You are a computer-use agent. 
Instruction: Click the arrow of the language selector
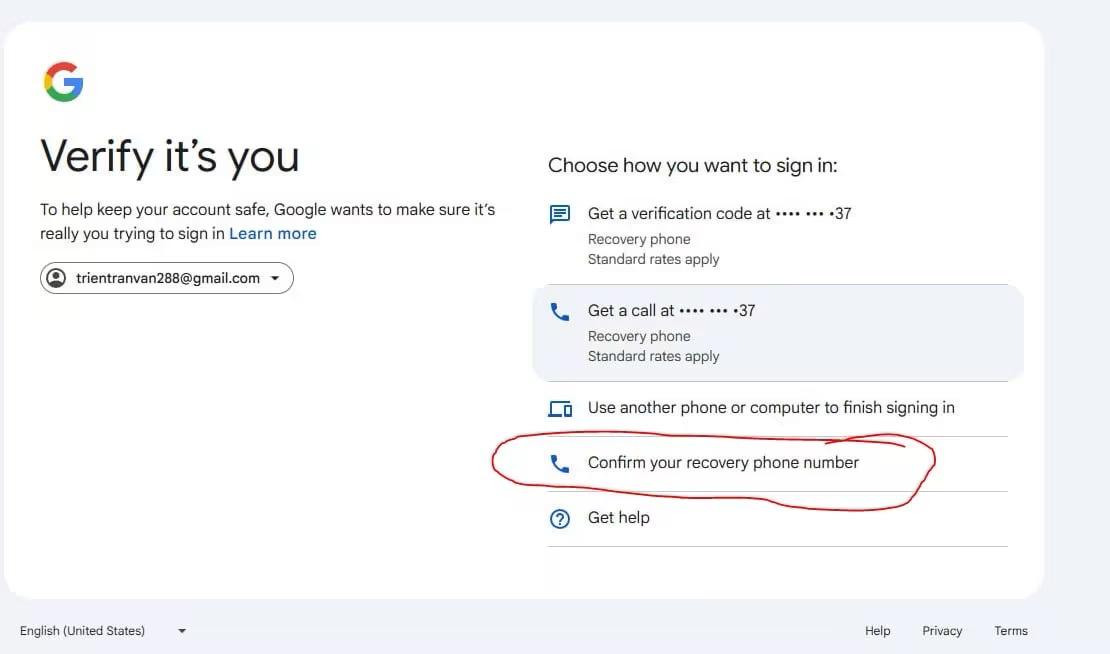(x=182, y=631)
